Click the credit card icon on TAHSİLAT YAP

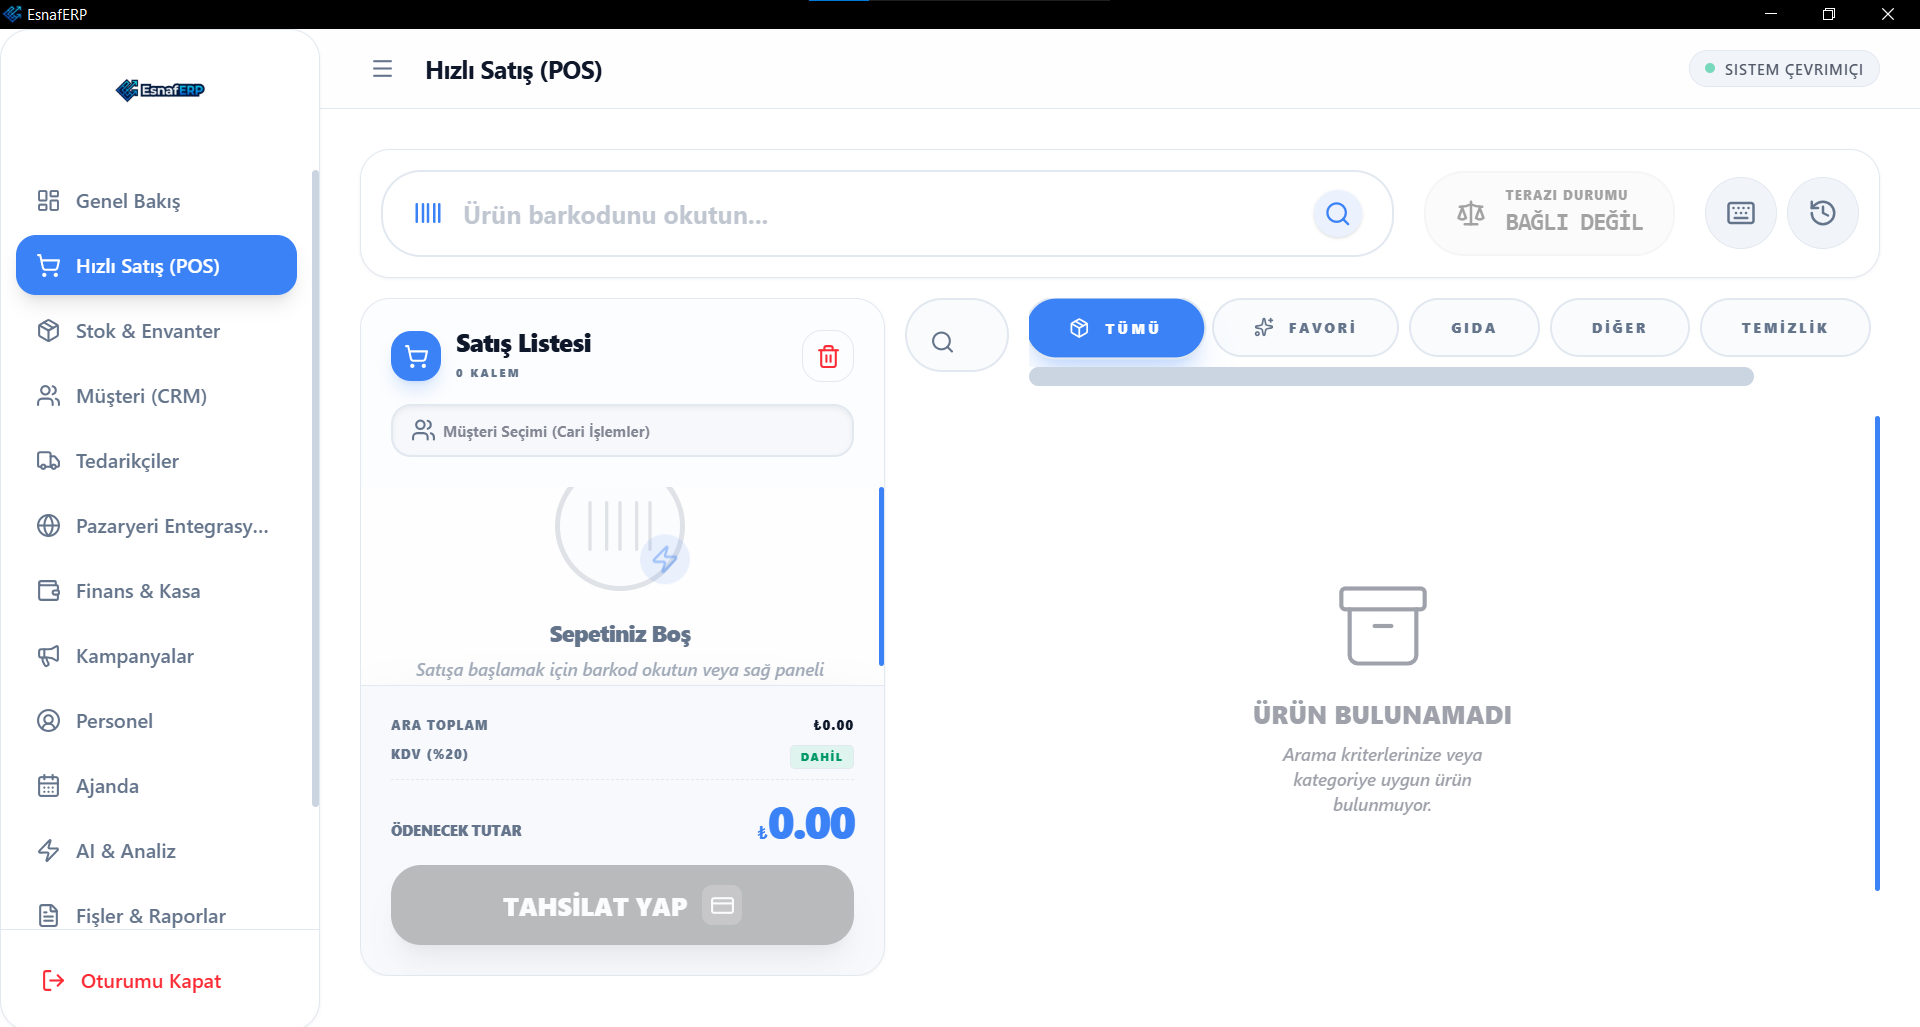tap(722, 905)
